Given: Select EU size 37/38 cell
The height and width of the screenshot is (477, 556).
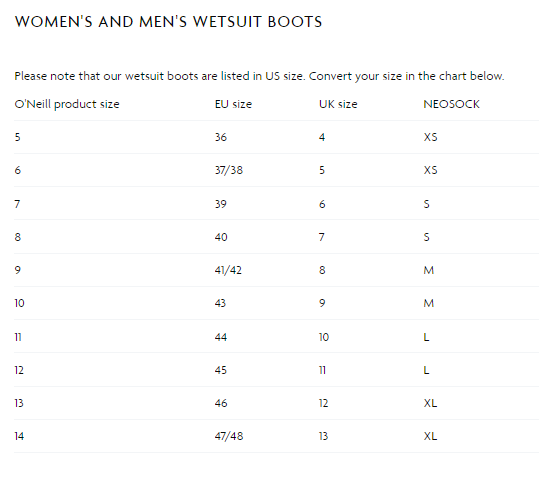Looking at the screenshot, I should click(229, 170).
